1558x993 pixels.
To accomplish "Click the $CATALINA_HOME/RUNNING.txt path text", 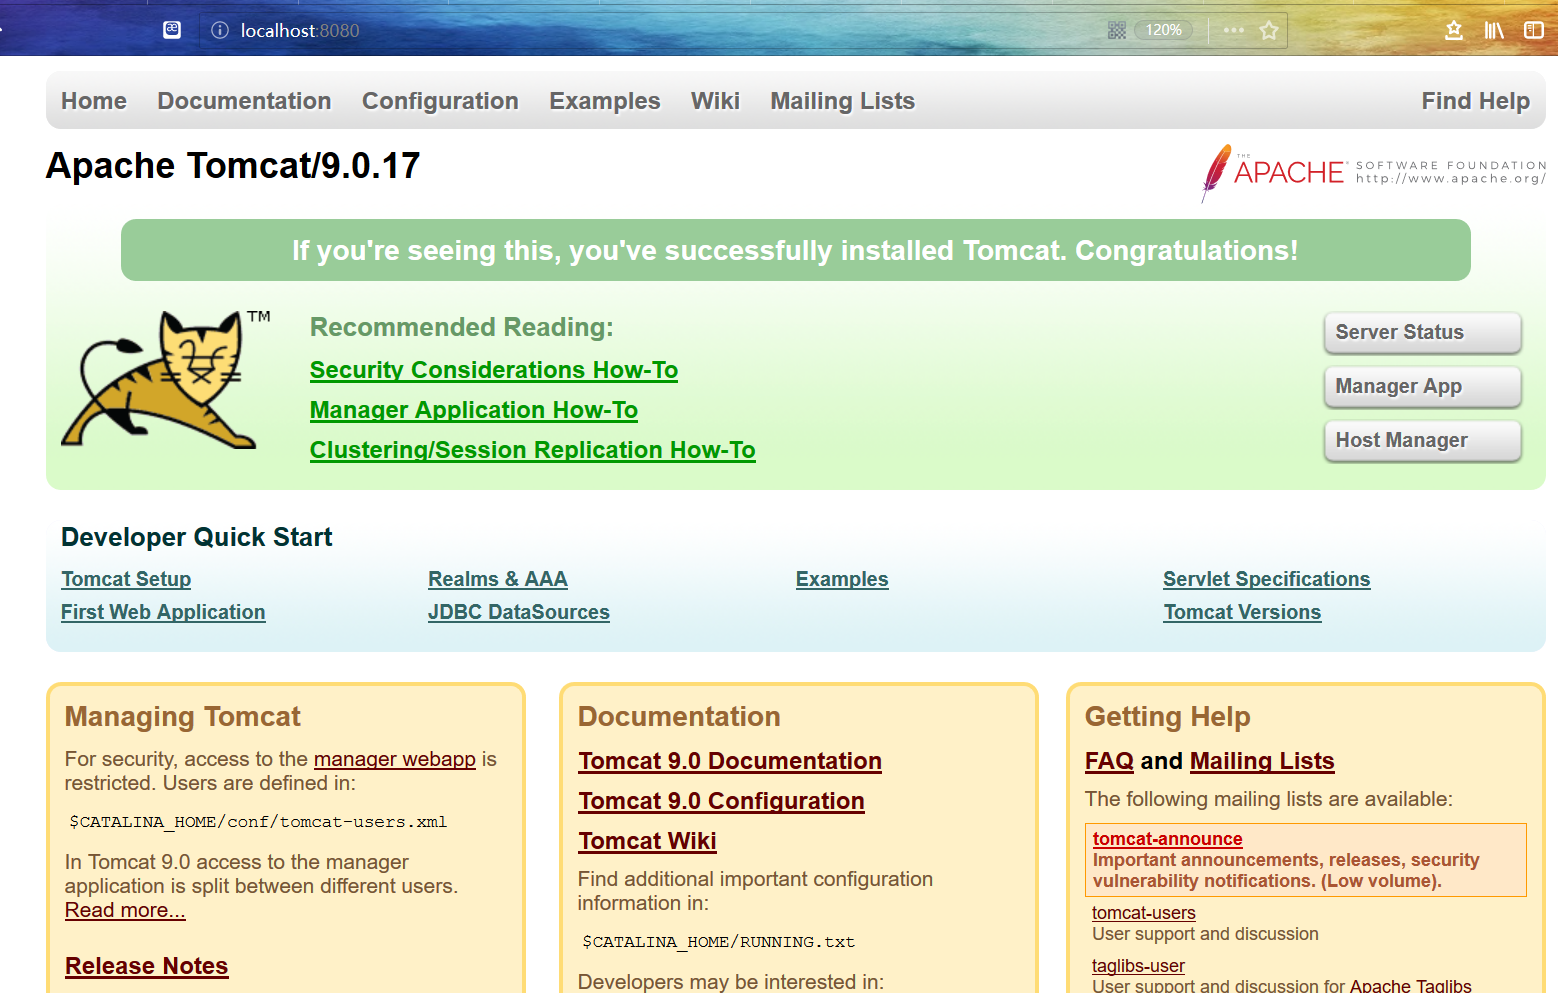I will click(x=719, y=942).
